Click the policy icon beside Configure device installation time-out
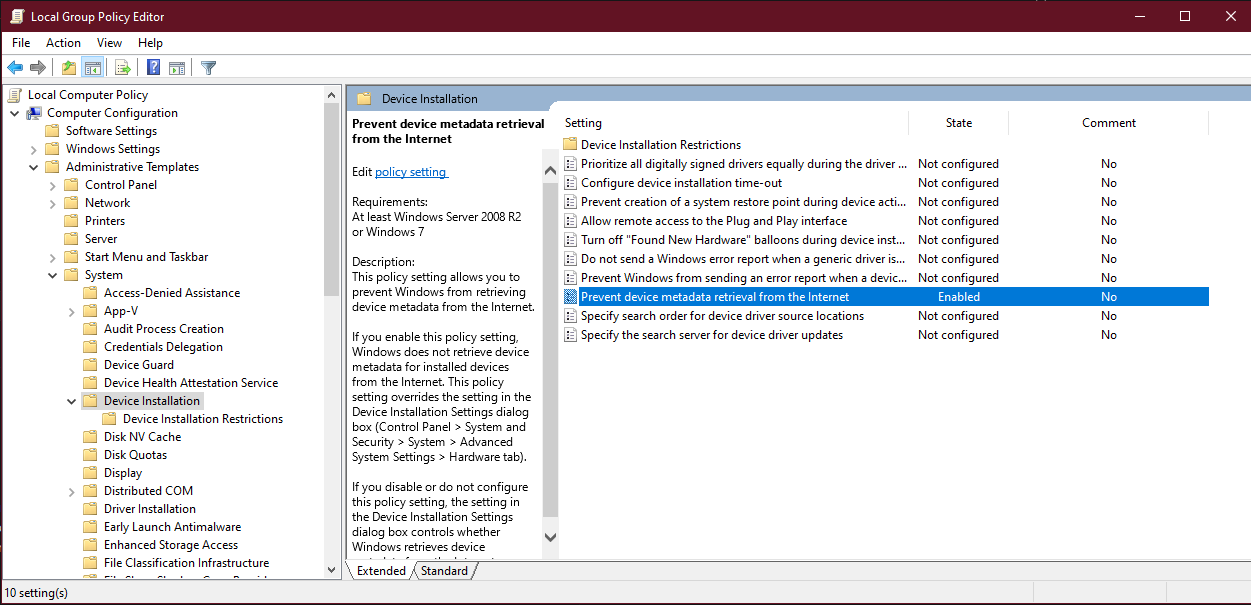Screen dimensions: 1251x605 pyautogui.click(x=571, y=183)
